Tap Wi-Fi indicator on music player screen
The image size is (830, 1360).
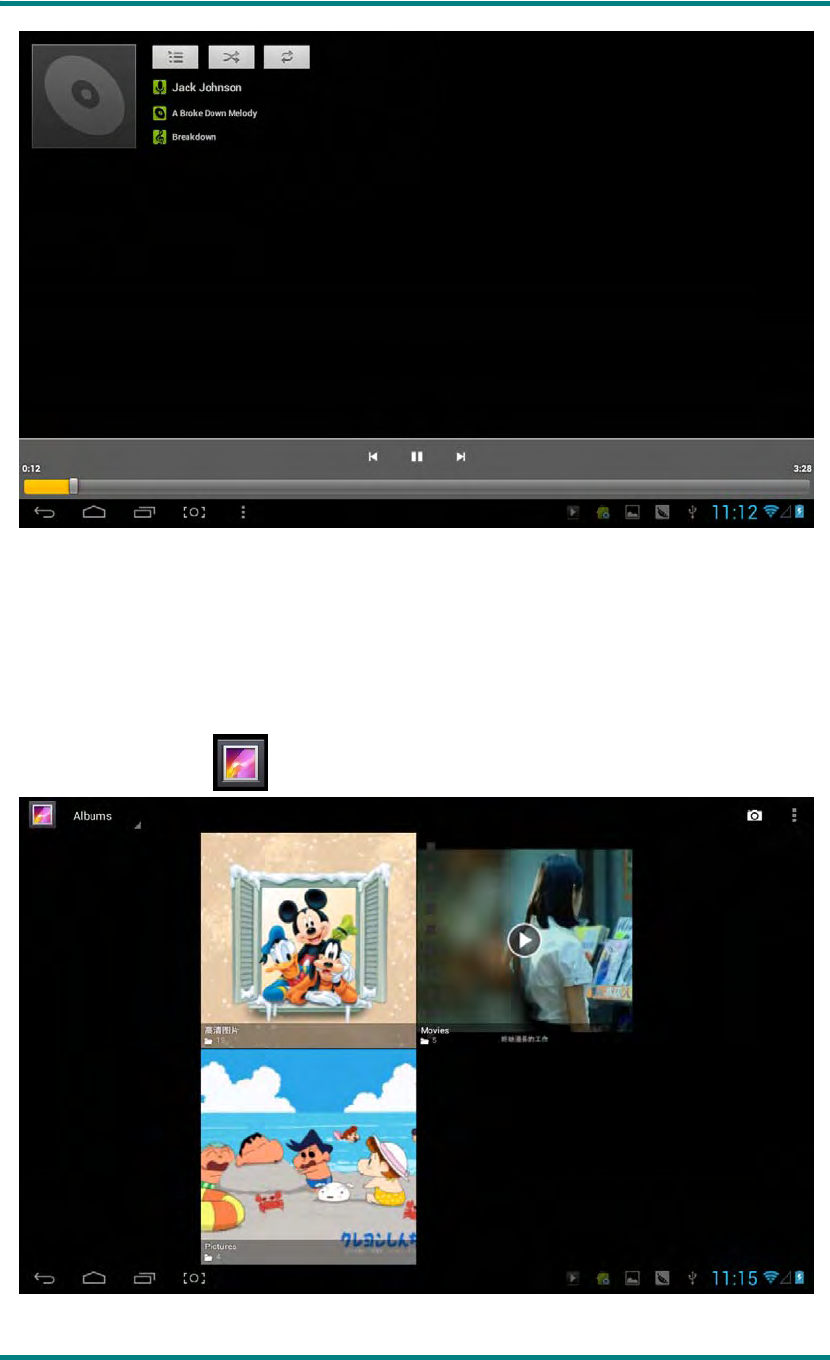(771, 512)
